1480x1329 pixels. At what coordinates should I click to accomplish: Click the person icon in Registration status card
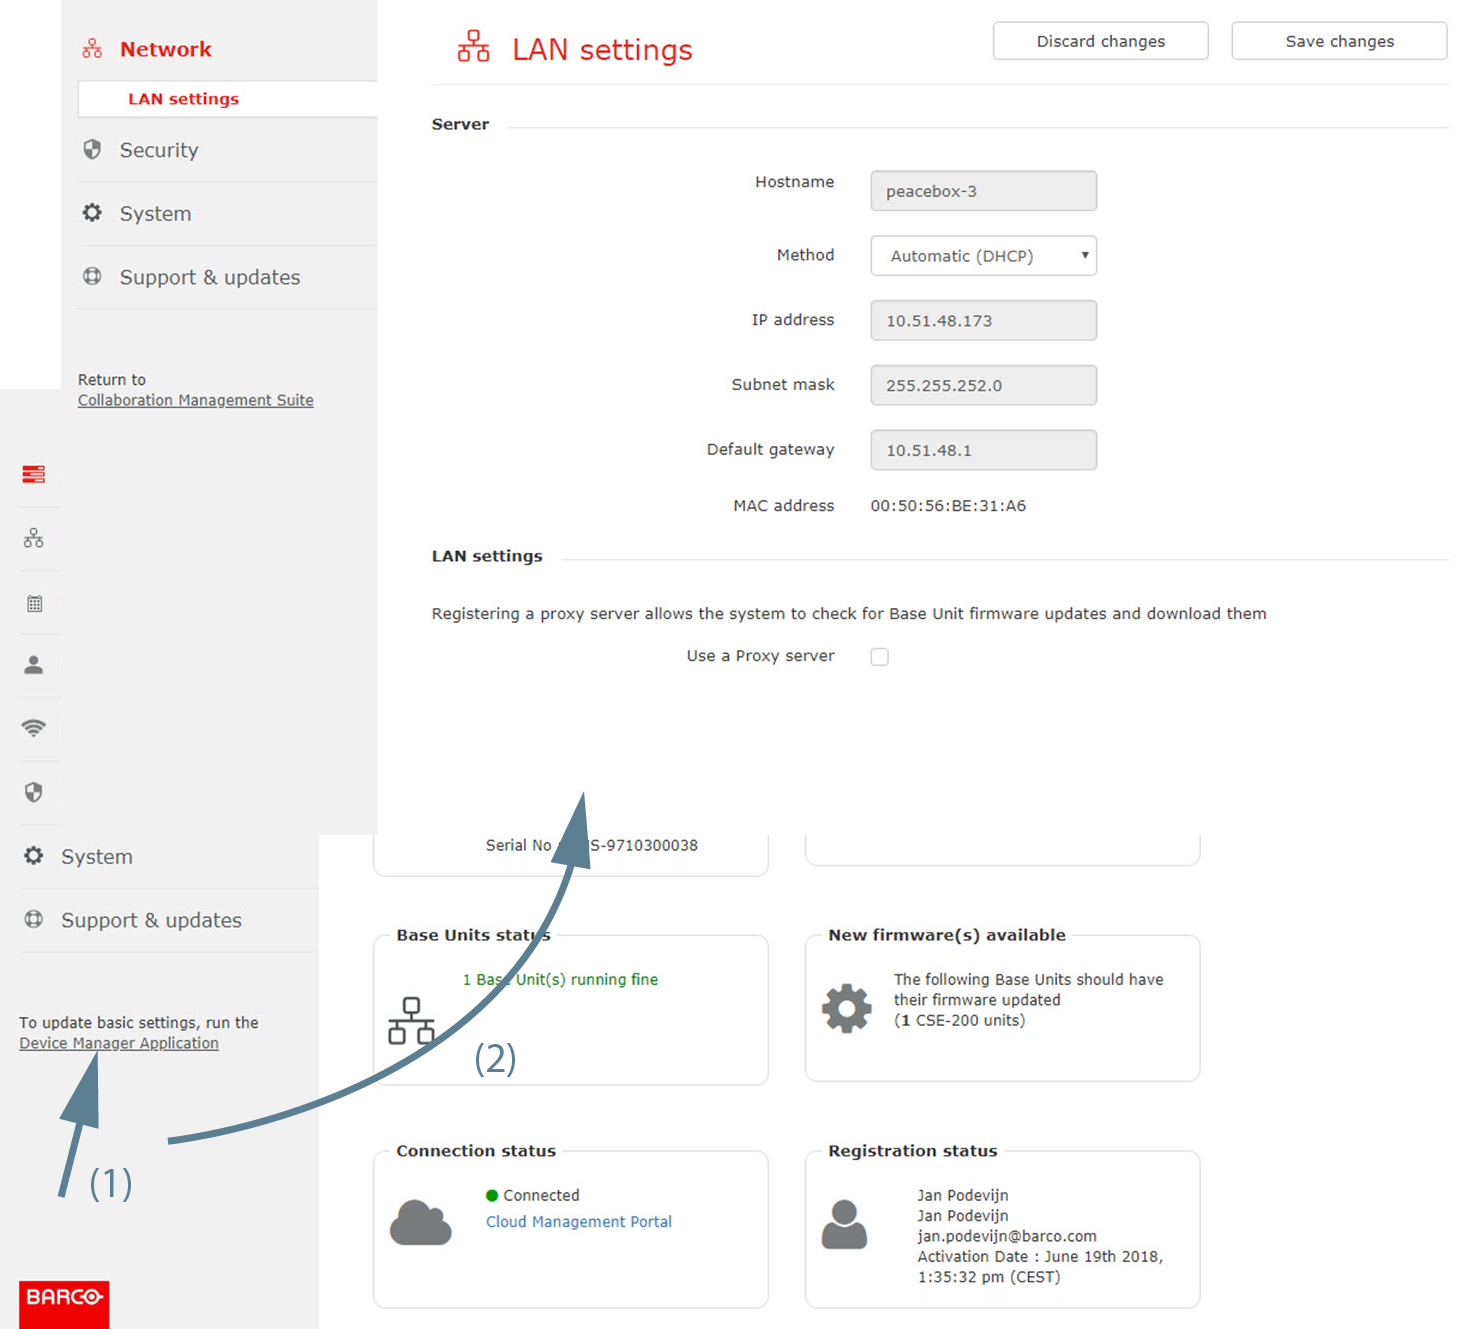[844, 1224]
